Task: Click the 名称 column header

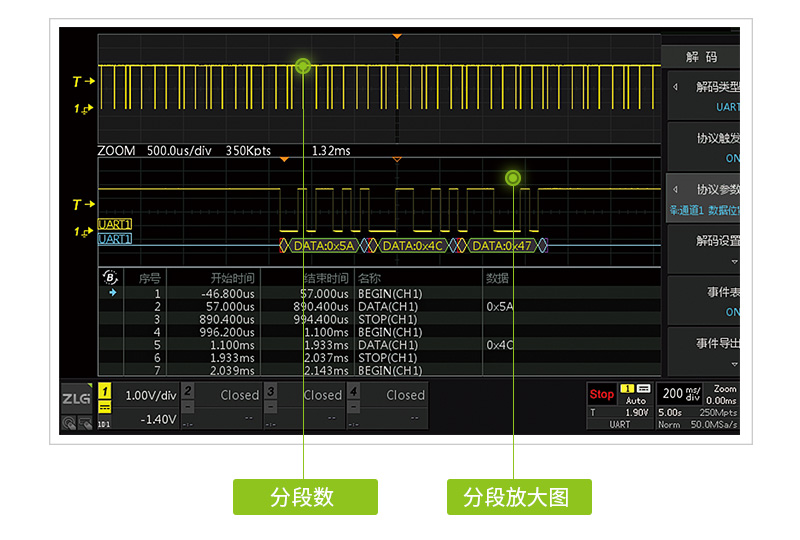Action: [x=369, y=278]
